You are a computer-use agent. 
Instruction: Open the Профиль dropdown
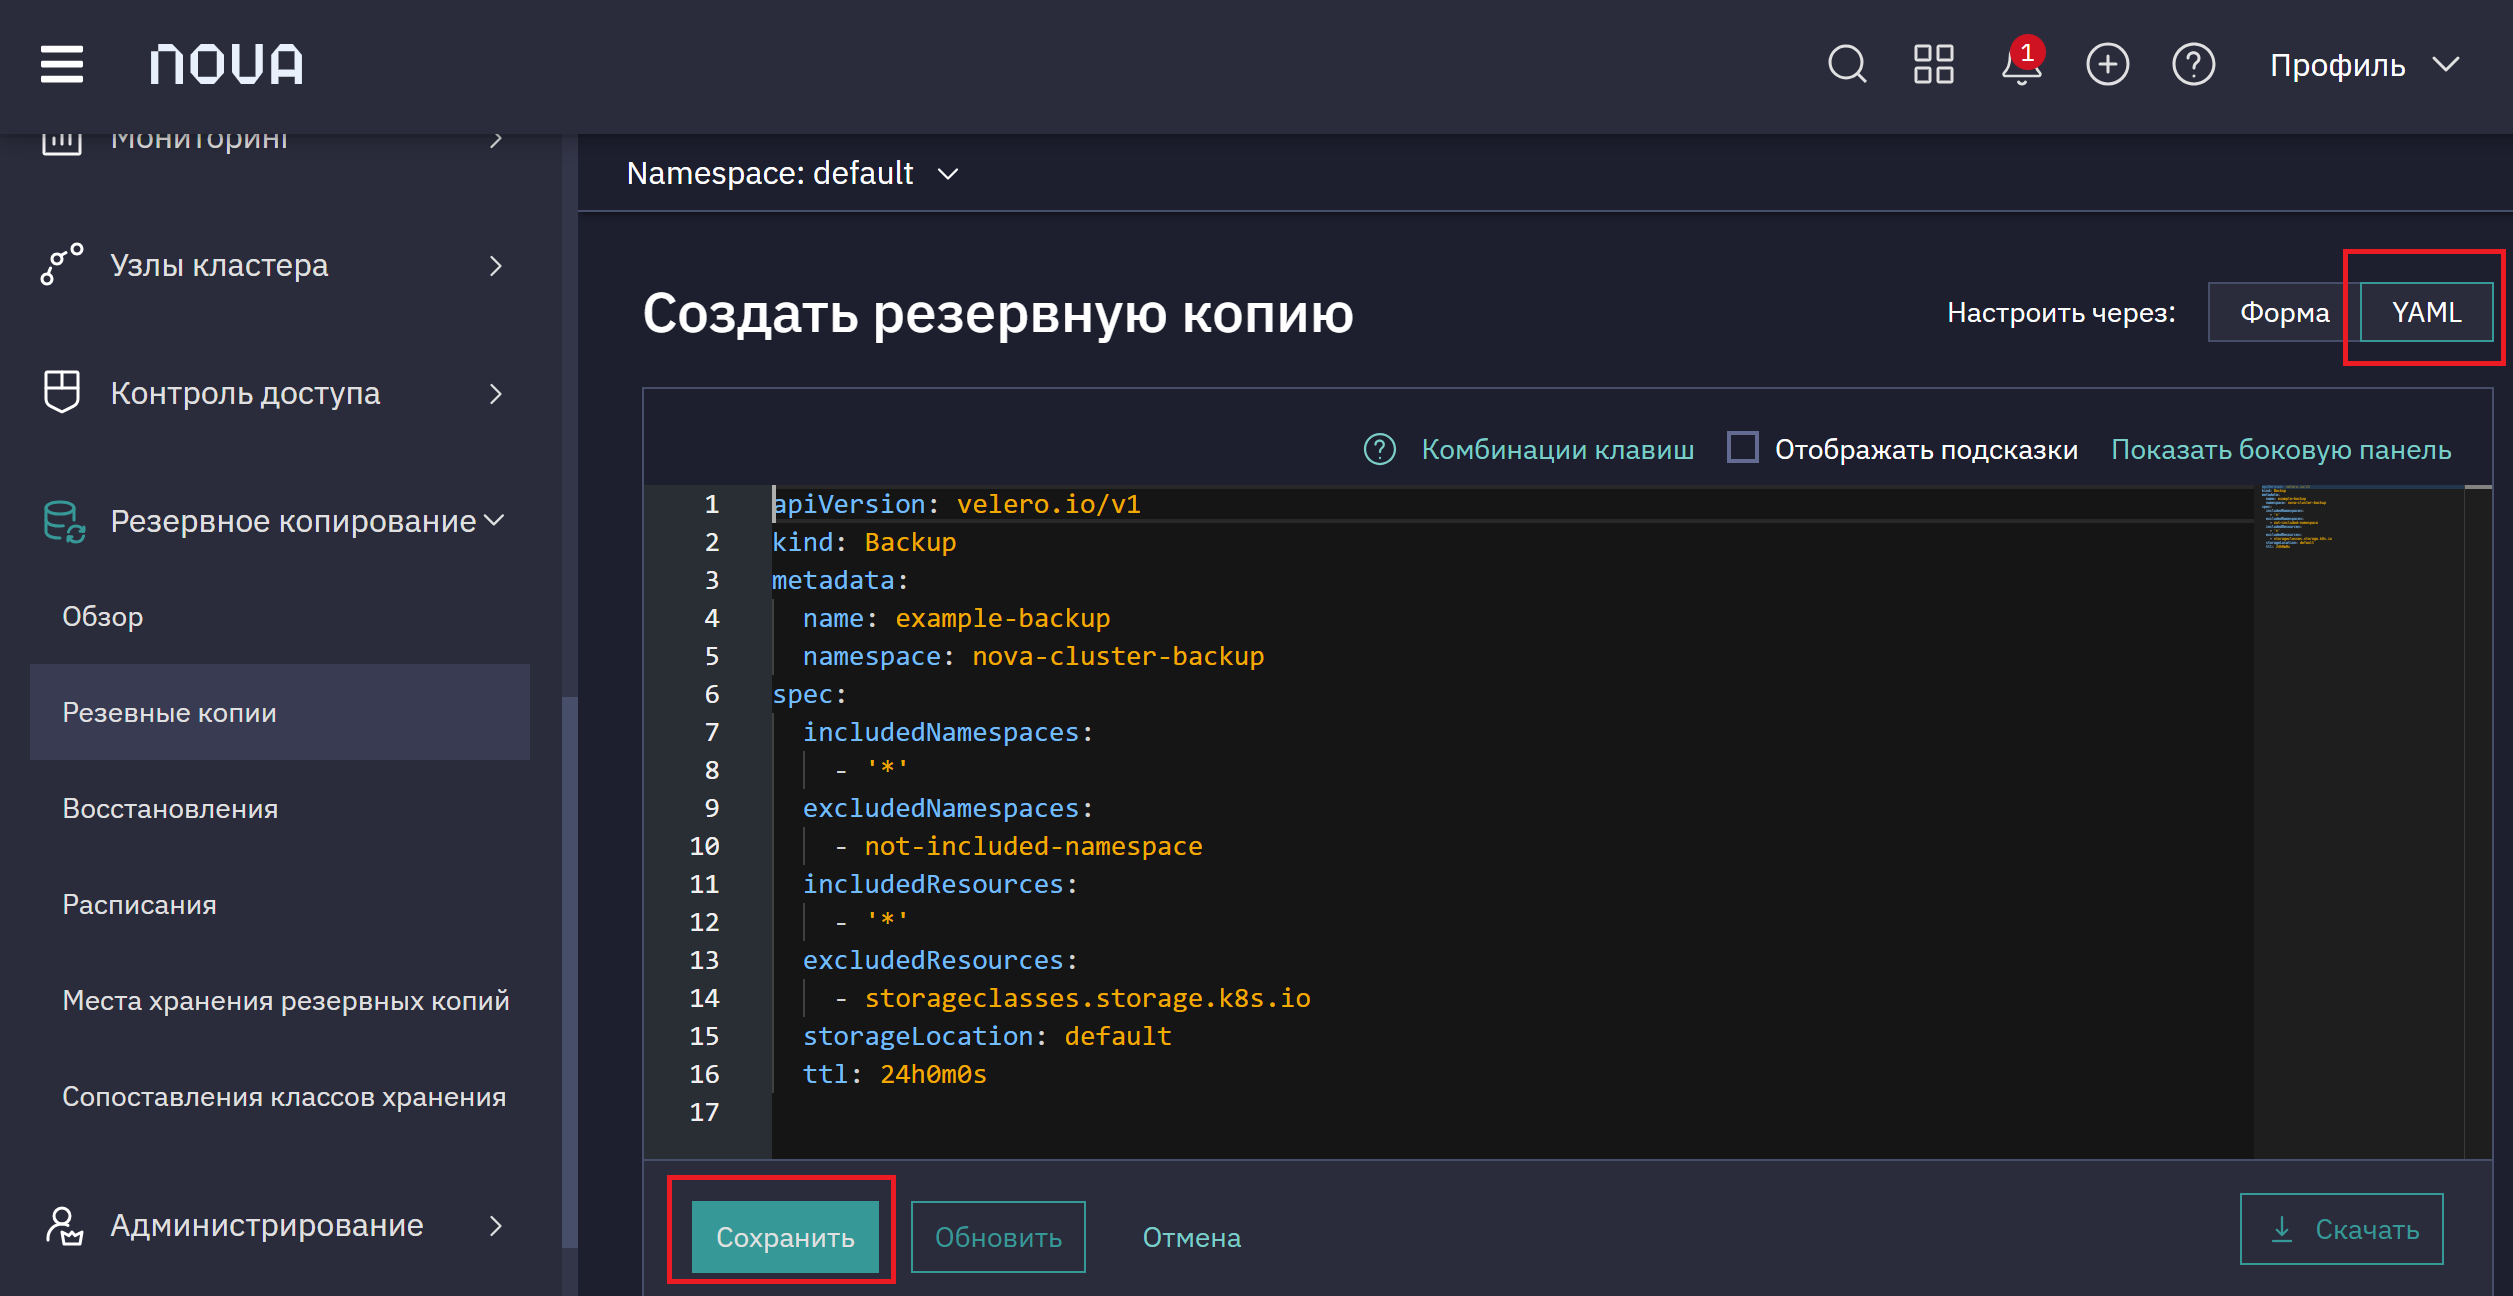click(x=2364, y=65)
